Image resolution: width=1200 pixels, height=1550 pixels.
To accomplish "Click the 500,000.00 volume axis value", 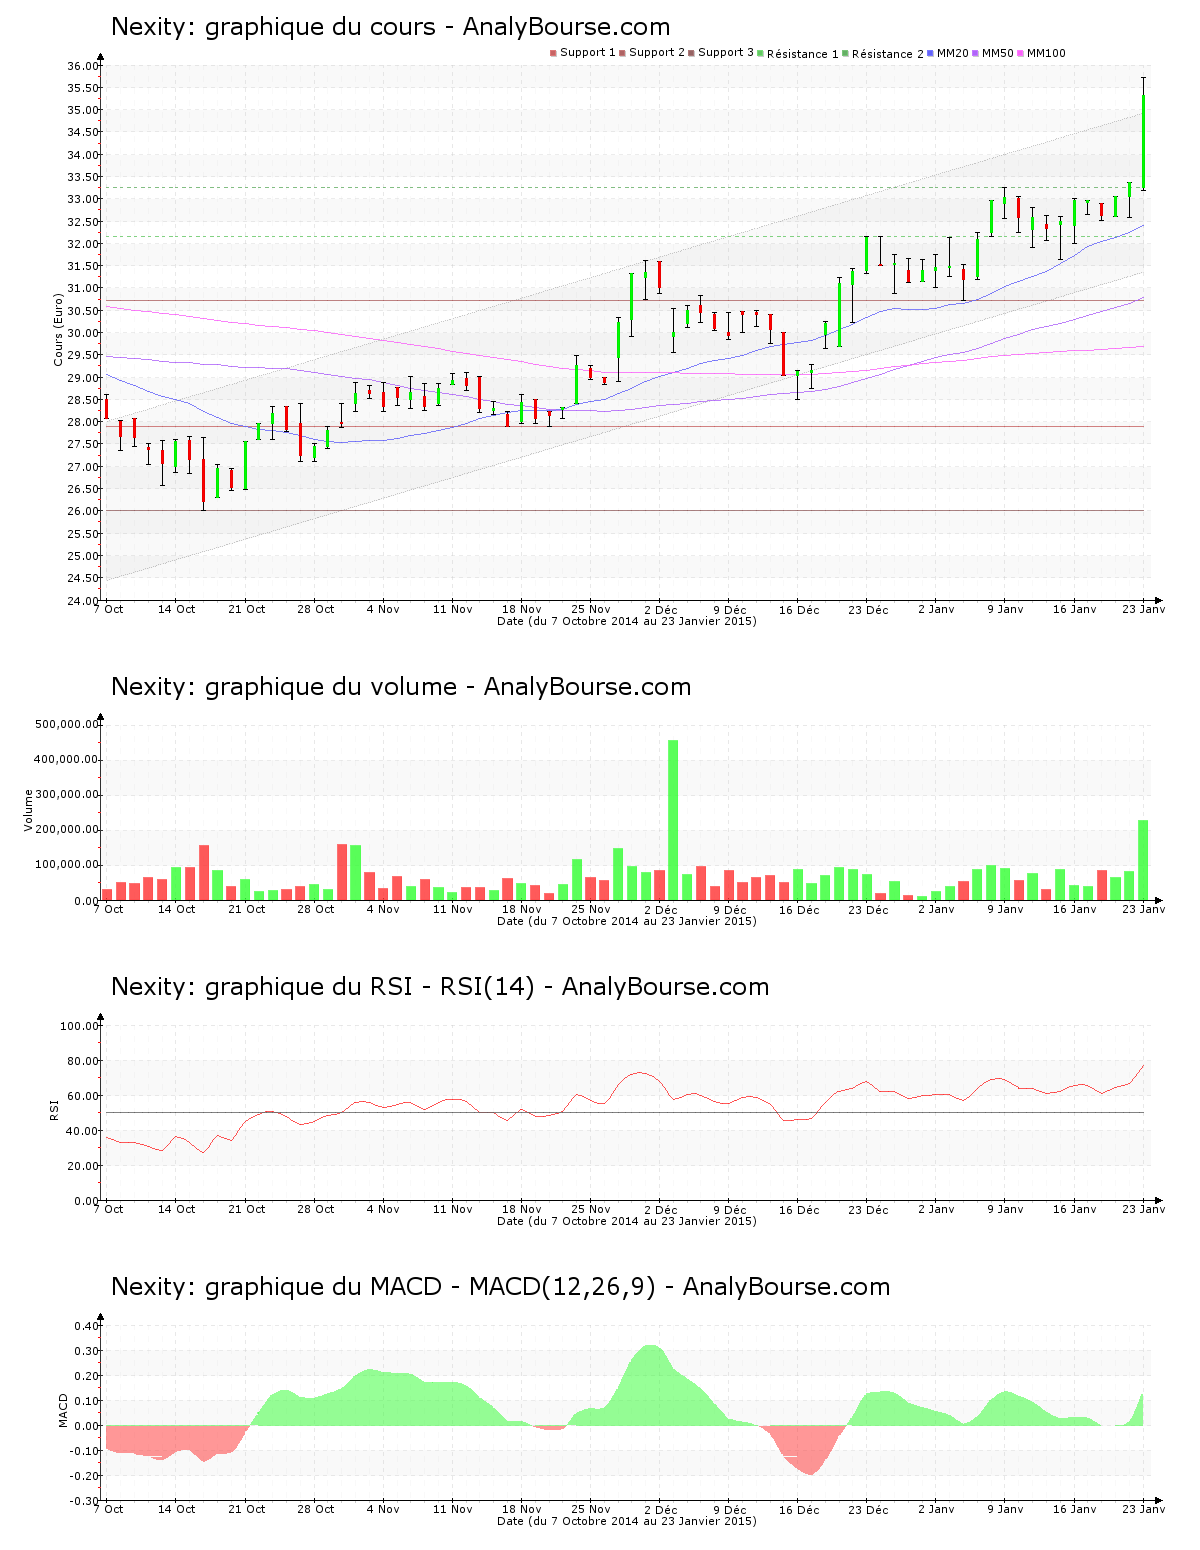I will pos(67,724).
